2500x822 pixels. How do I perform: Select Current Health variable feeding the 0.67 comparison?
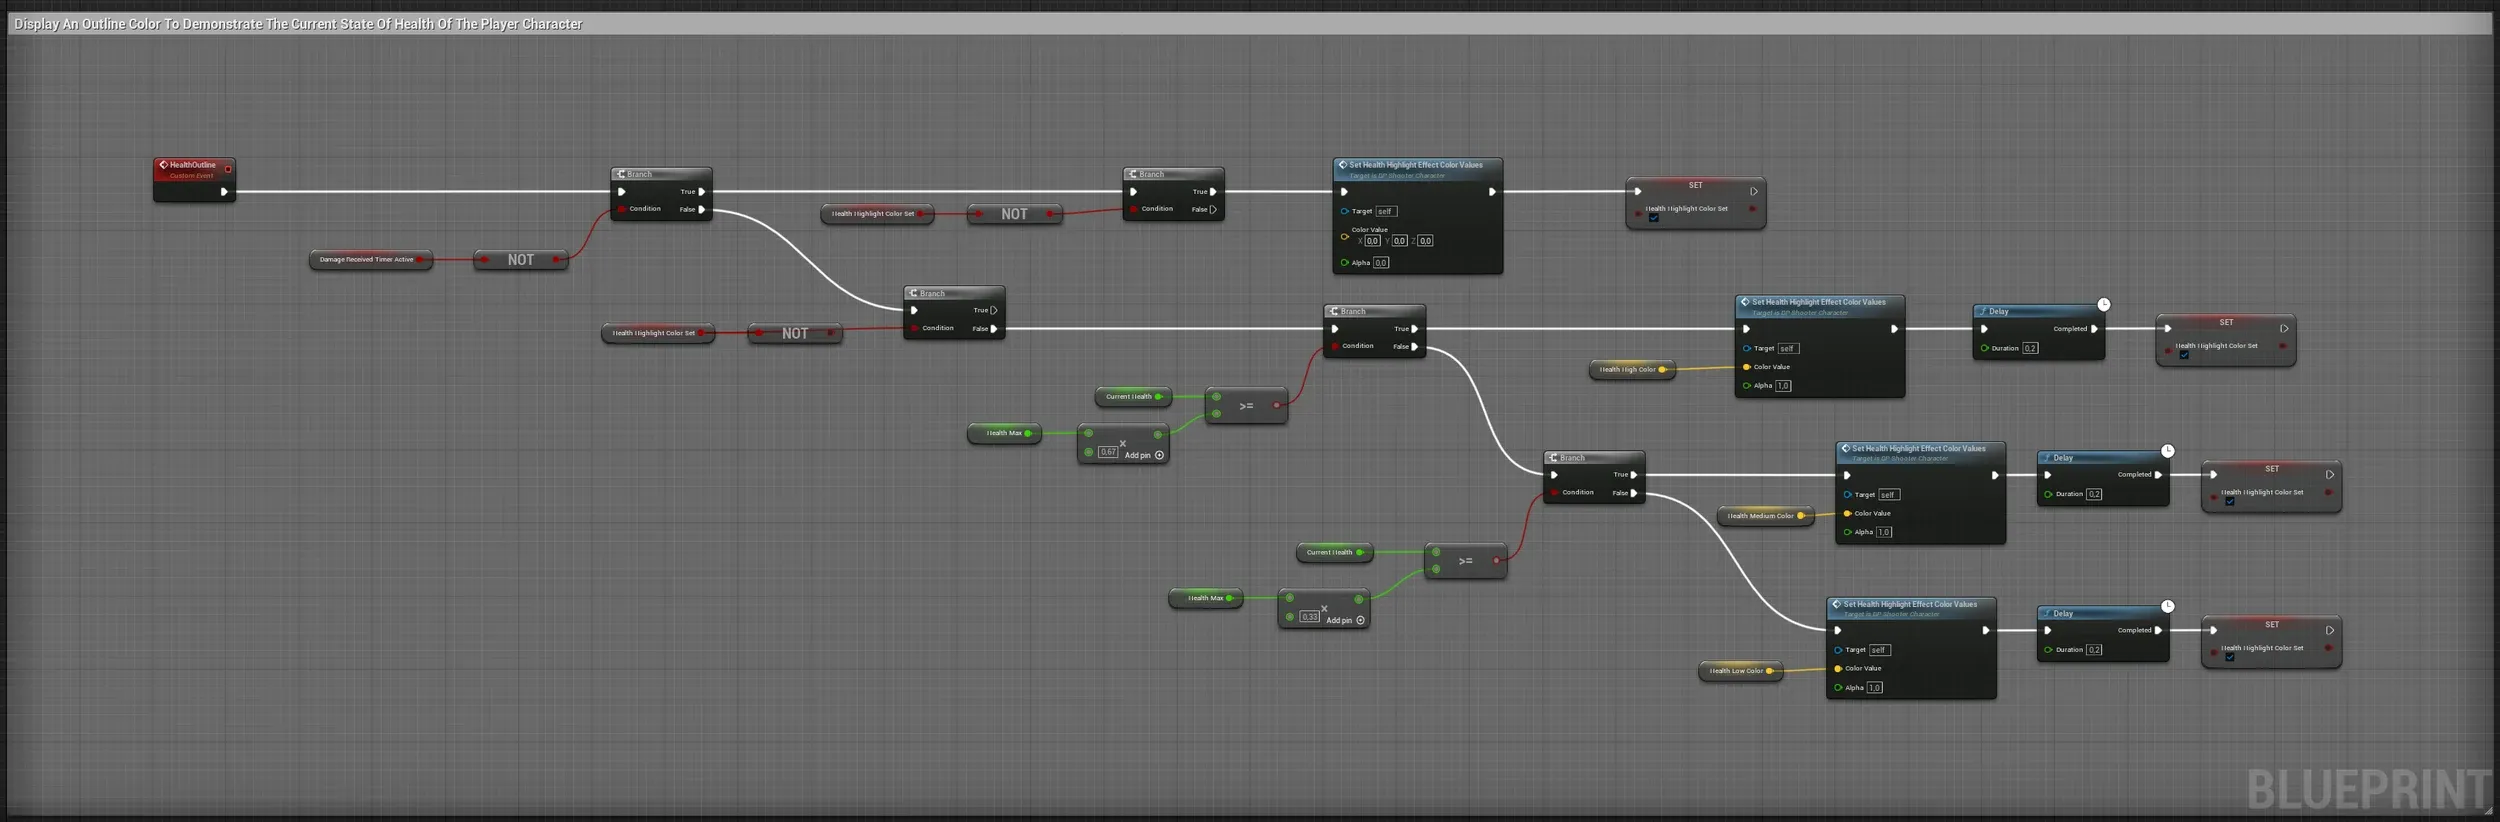pos(1133,397)
